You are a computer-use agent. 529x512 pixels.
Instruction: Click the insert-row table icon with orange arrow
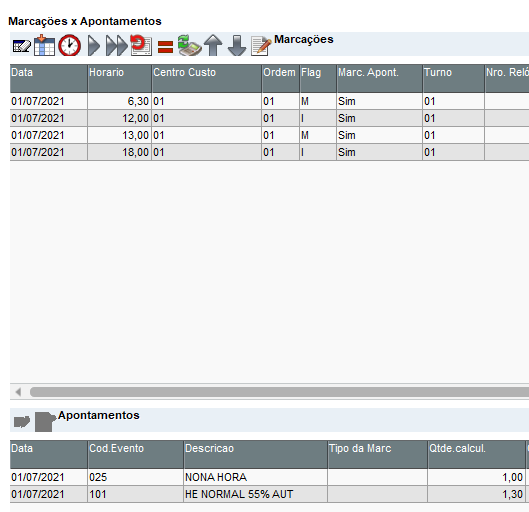tap(45, 45)
